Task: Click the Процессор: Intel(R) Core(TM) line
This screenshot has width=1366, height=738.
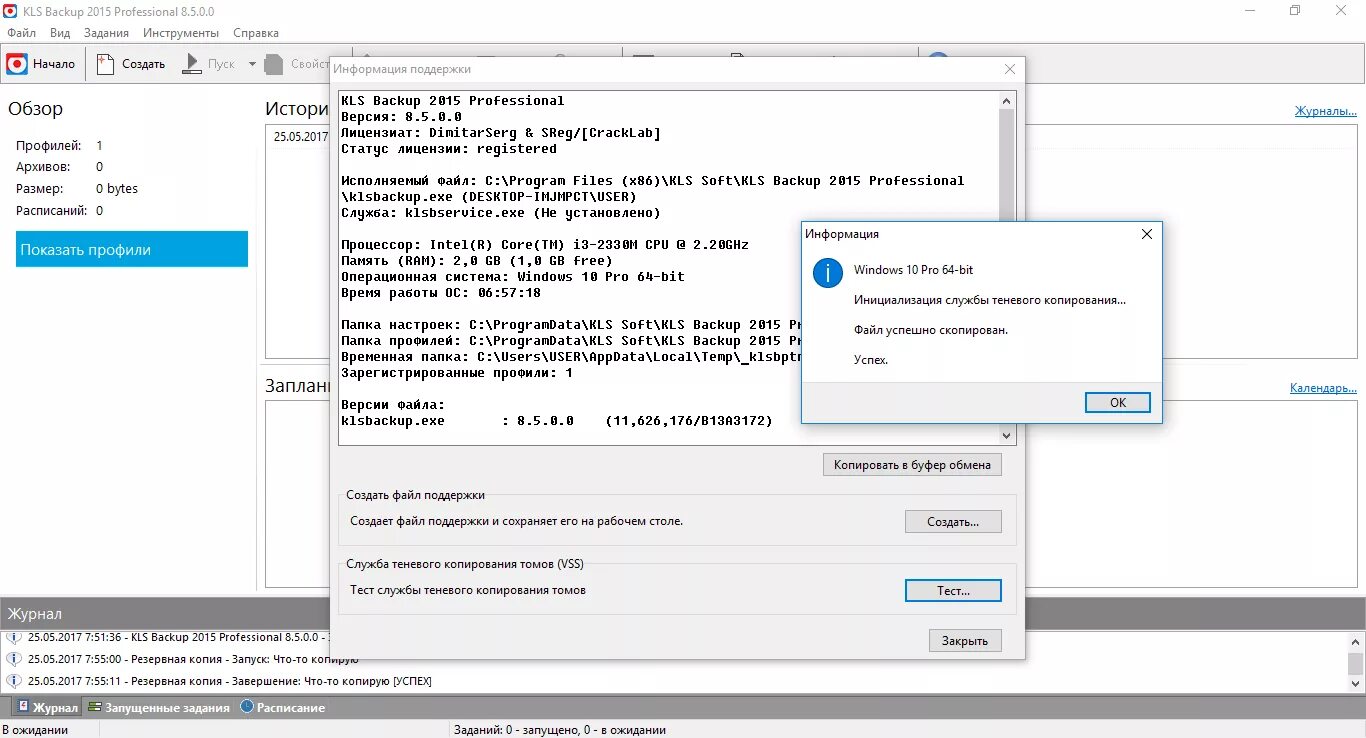Action: click(x=545, y=245)
